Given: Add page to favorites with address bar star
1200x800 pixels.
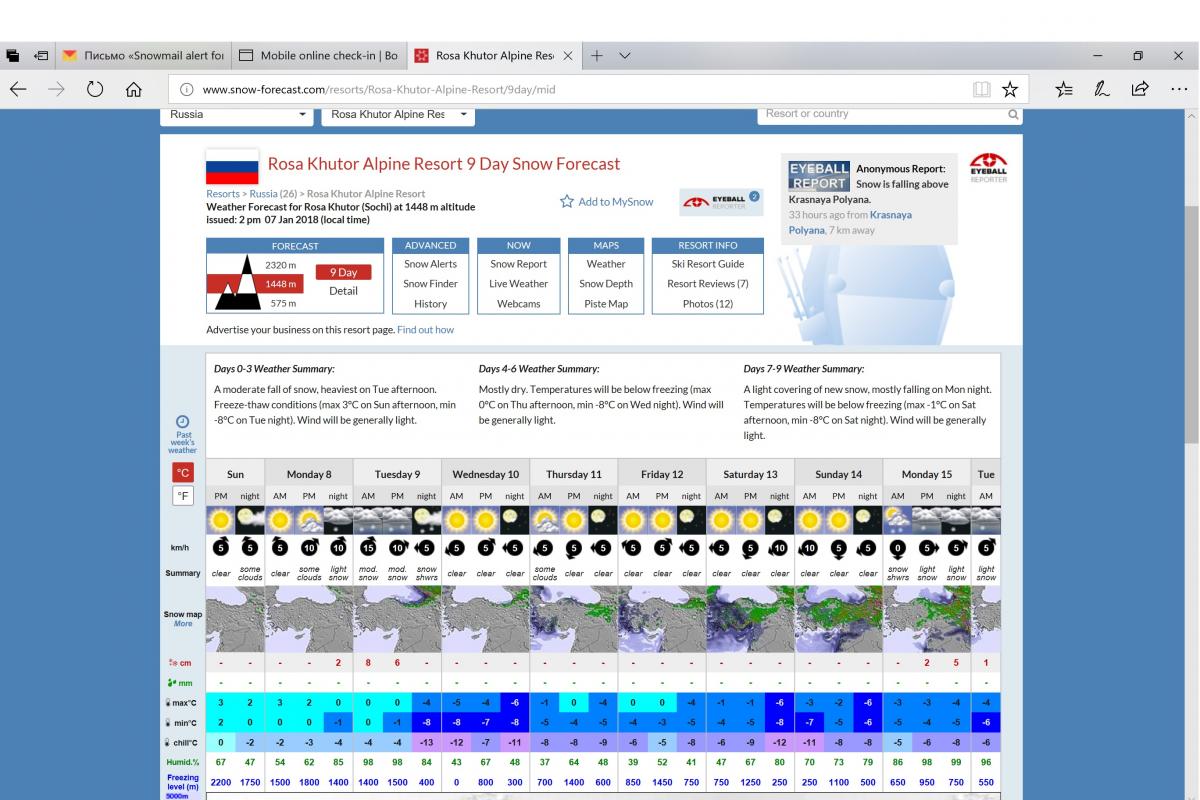Looking at the screenshot, I should tap(1010, 89).
